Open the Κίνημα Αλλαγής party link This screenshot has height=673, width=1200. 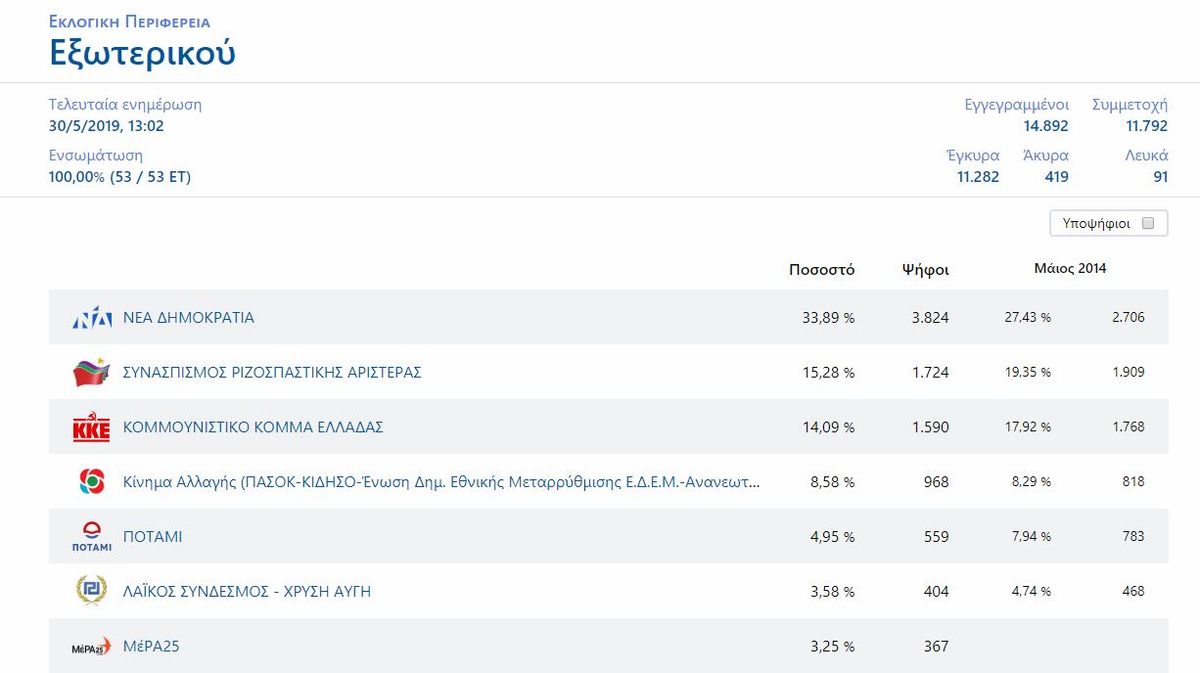click(x=441, y=482)
